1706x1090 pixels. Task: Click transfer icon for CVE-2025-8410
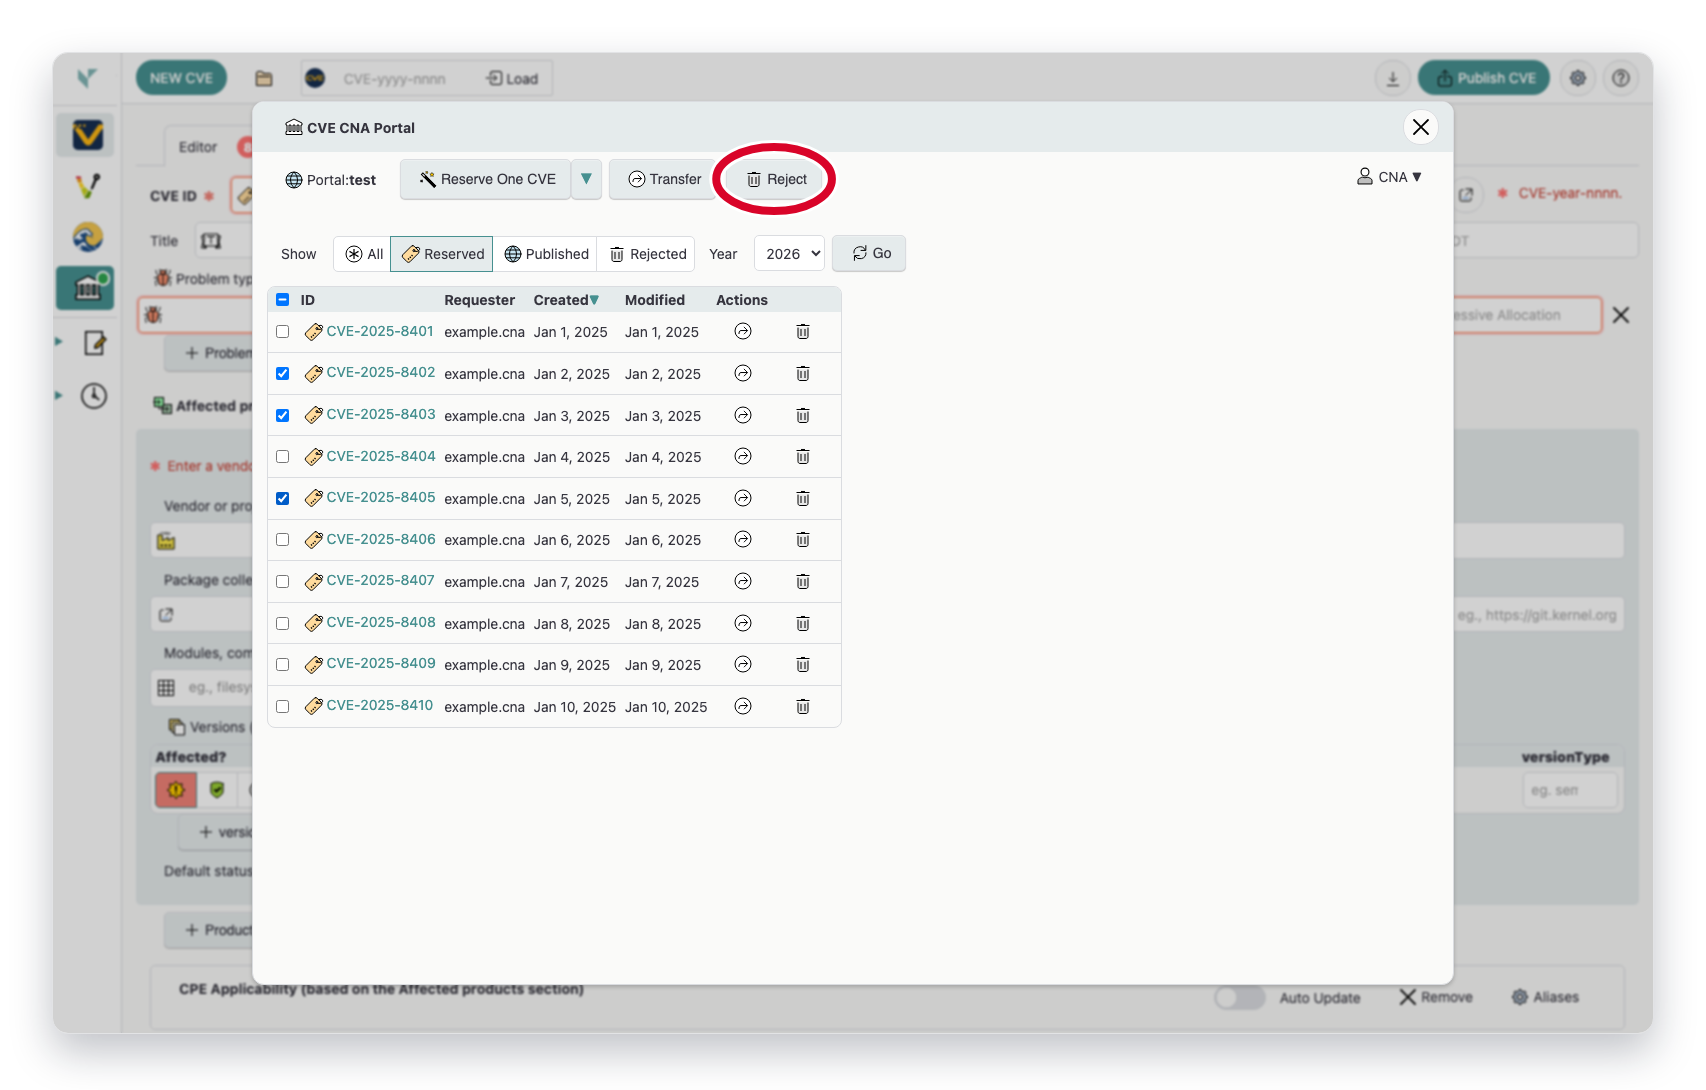pos(743,706)
